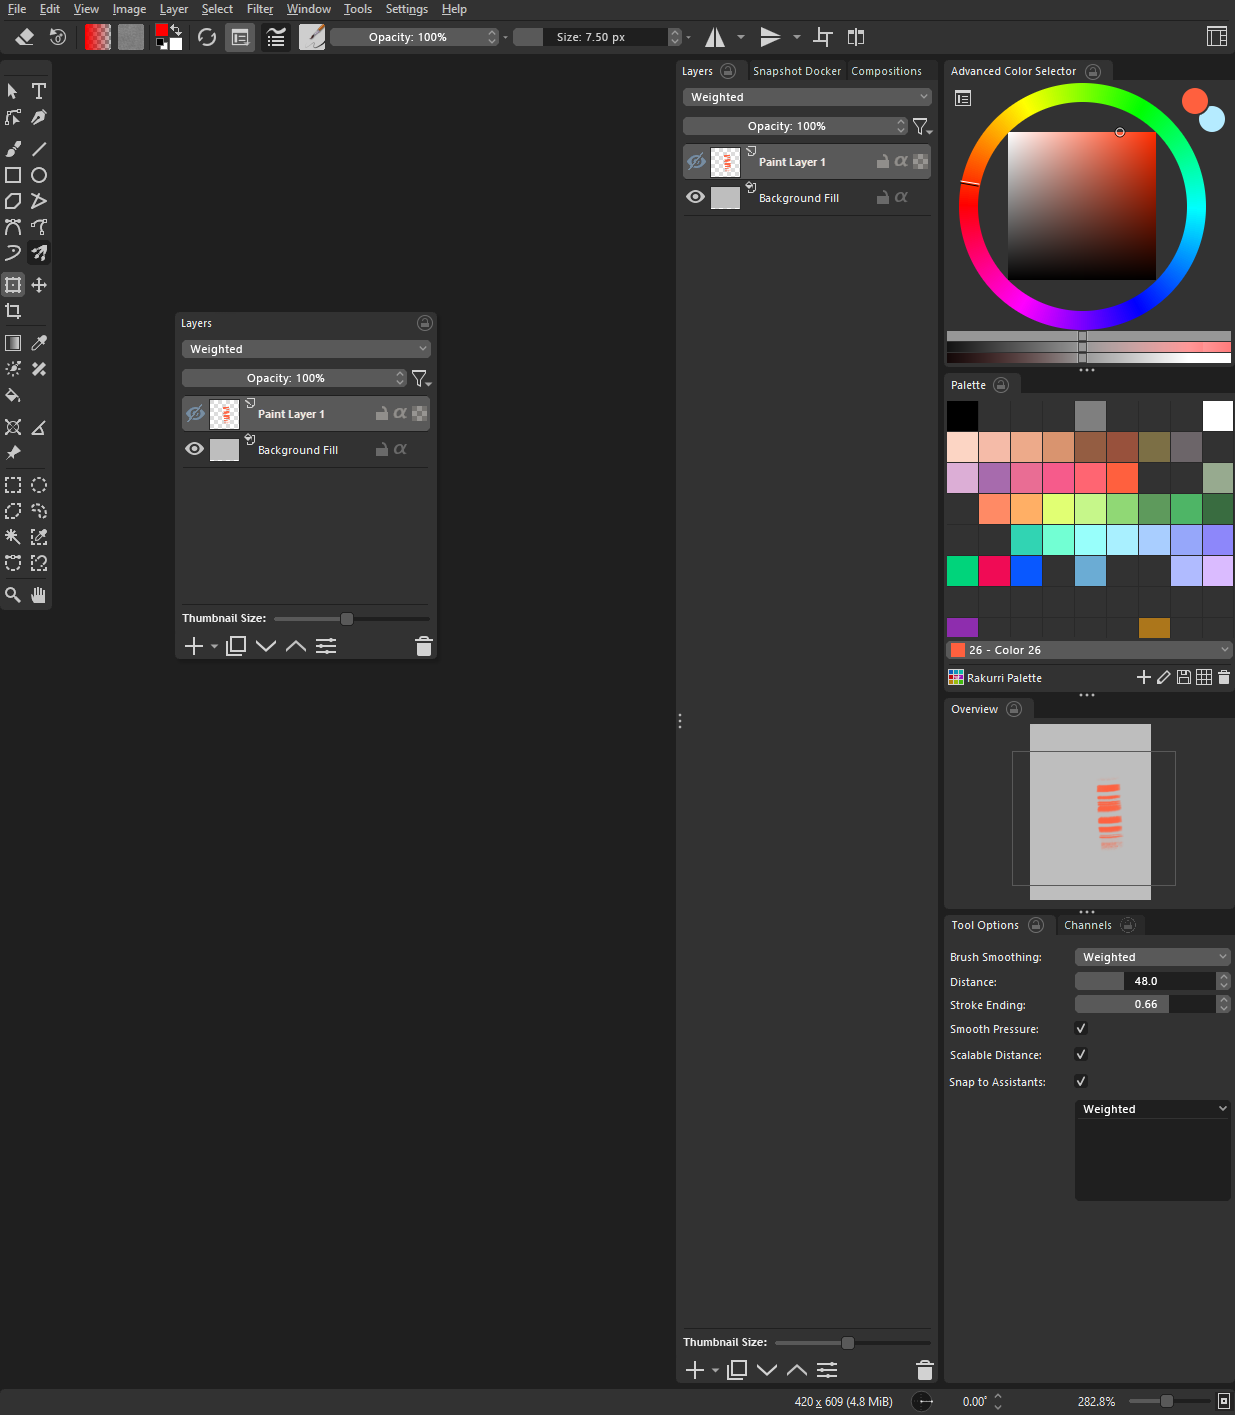Viewport: 1235px width, 1415px height.
Task: Open the Filter menu
Action: coord(260,9)
